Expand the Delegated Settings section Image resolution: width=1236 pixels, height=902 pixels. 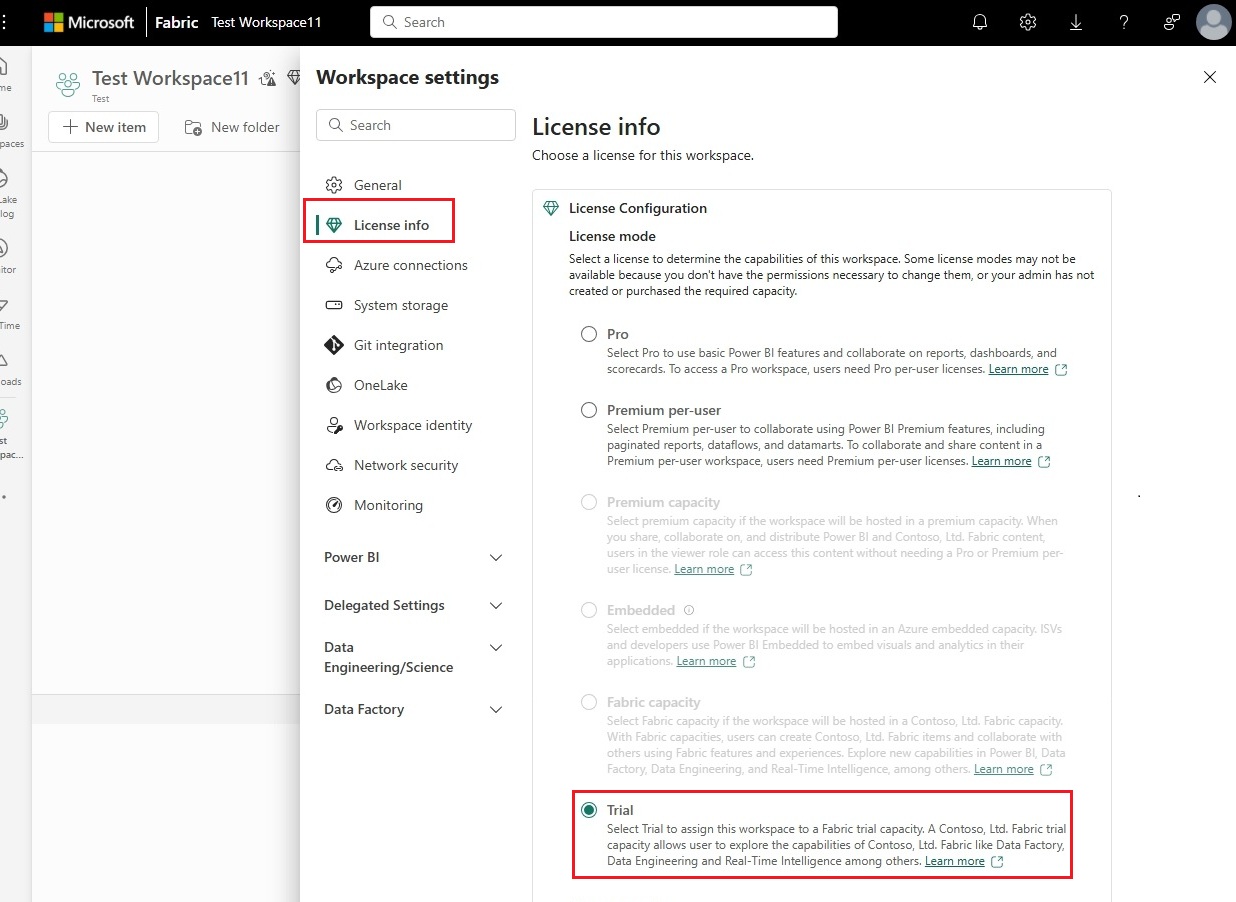point(495,605)
